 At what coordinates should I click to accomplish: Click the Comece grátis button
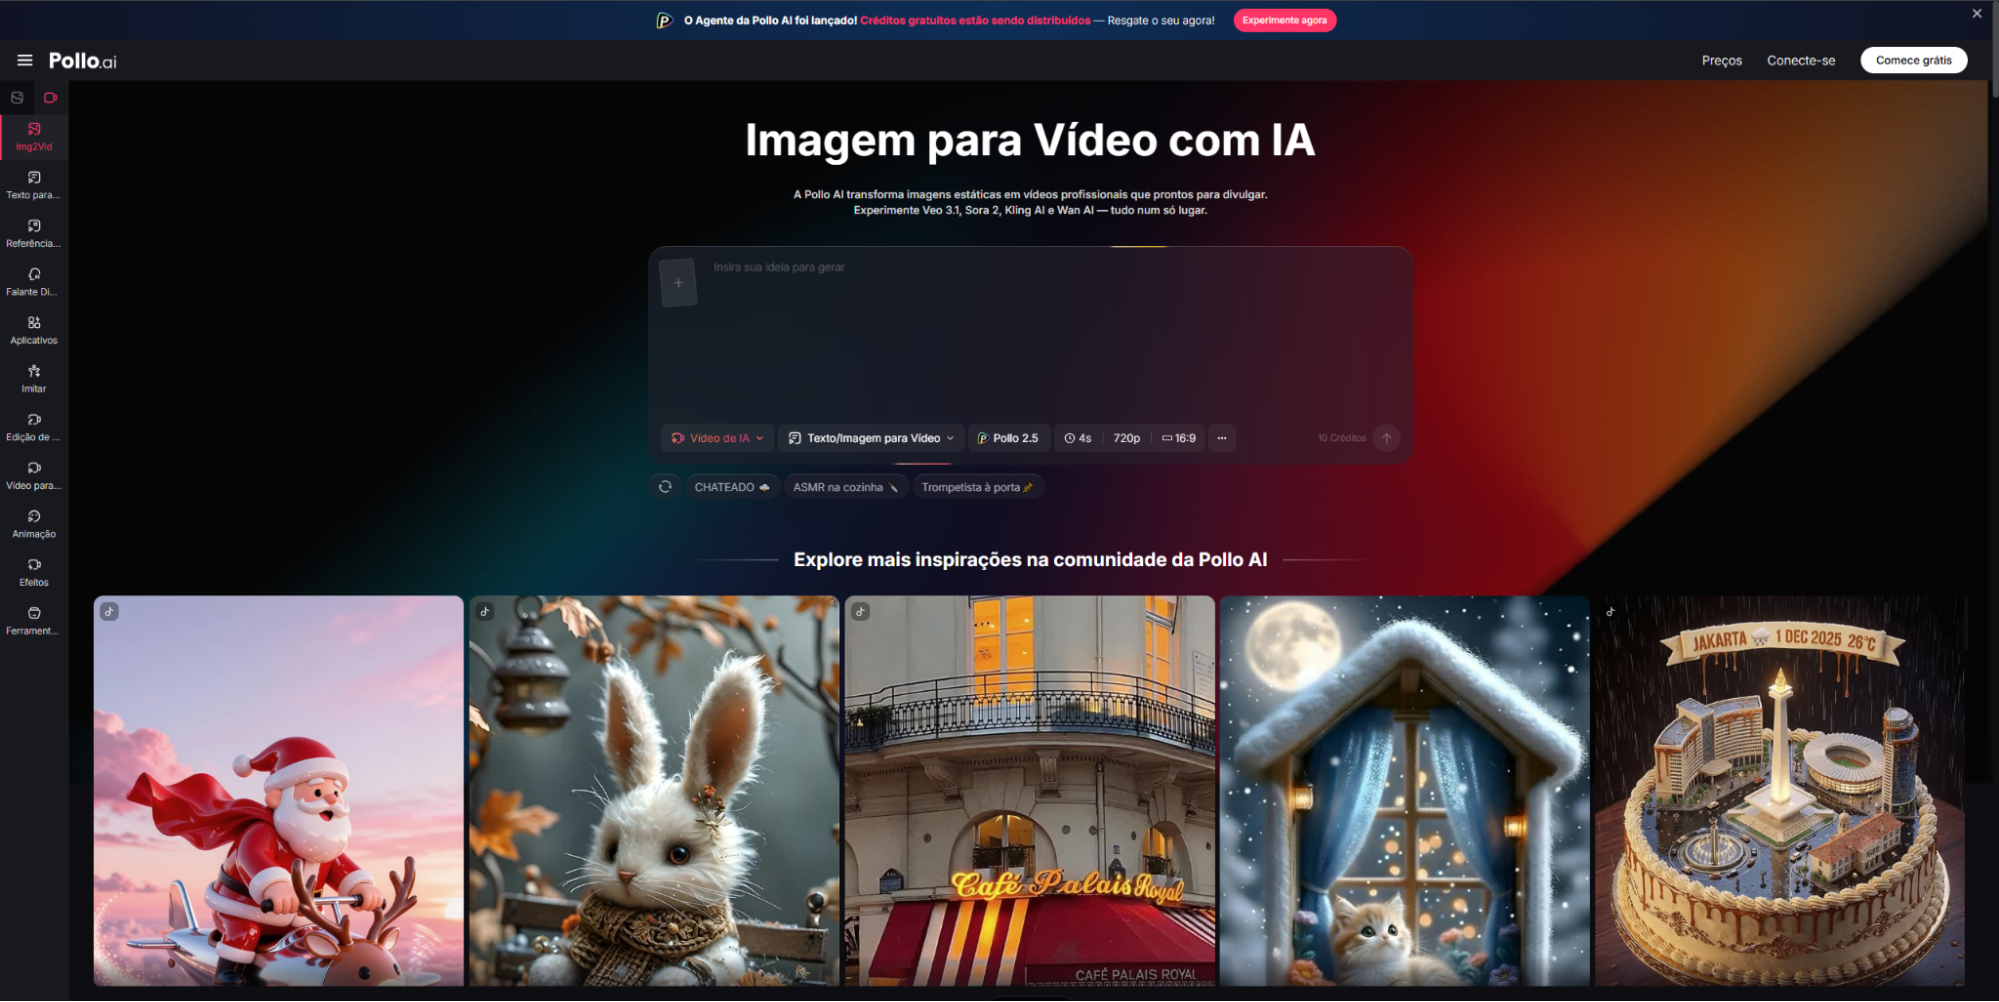(x=1913, y=61)
